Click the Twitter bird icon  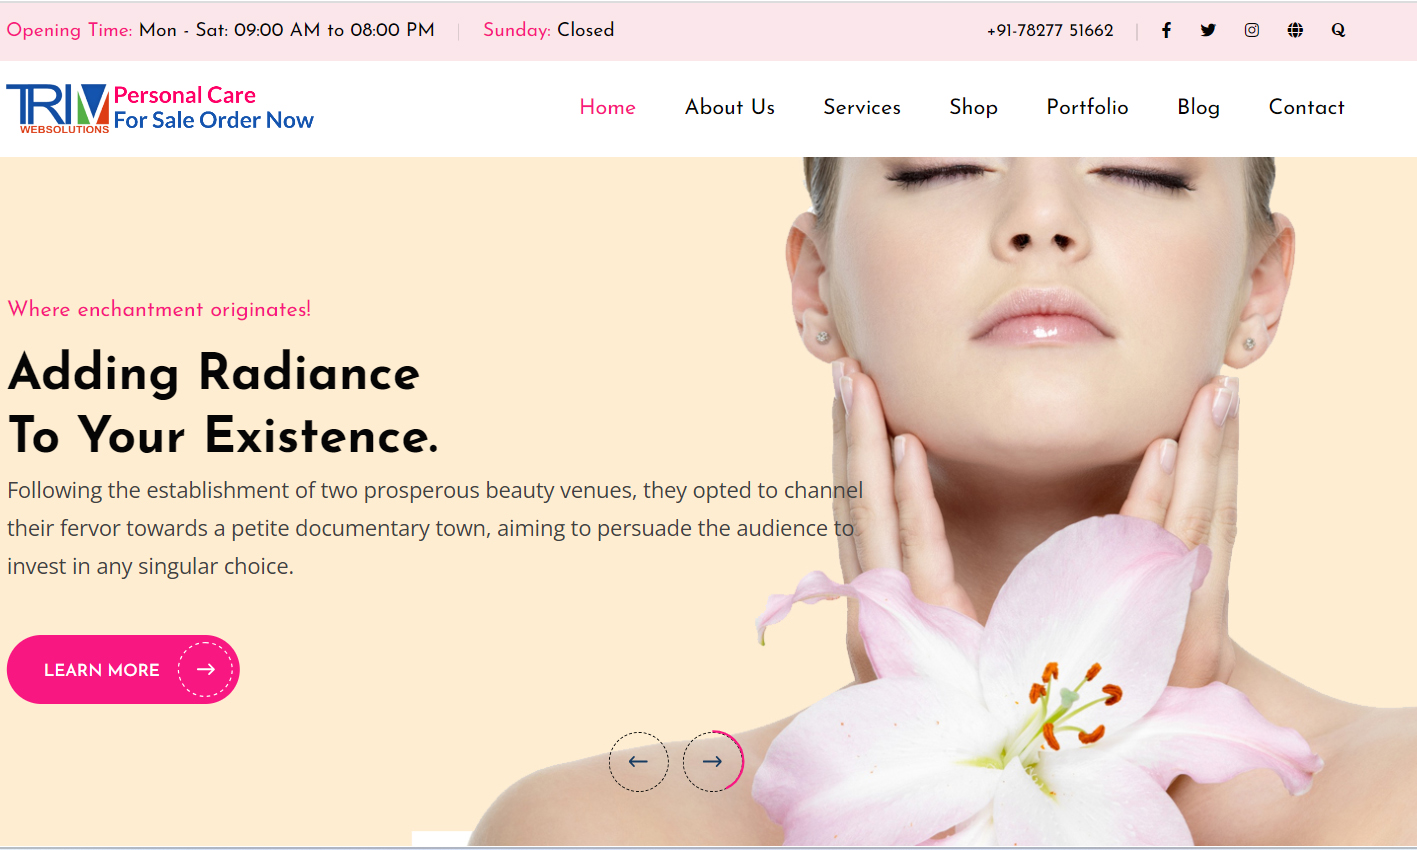click(x=1208, y=30)
